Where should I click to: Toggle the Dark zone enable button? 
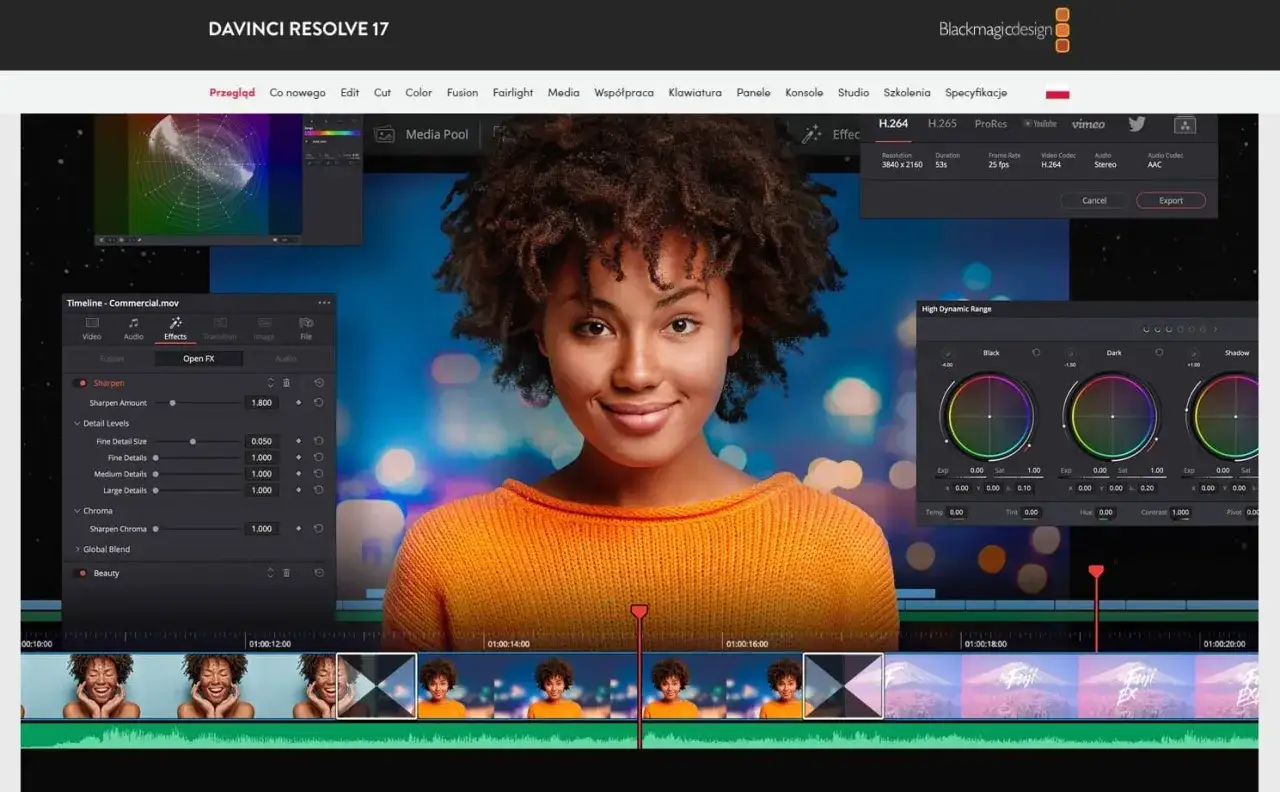point(1070,354)
